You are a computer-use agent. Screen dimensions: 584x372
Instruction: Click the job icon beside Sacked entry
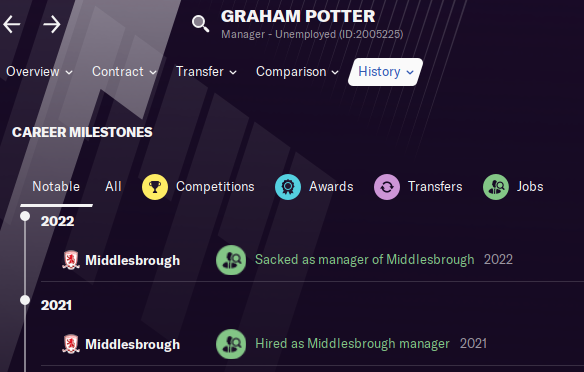231,260
